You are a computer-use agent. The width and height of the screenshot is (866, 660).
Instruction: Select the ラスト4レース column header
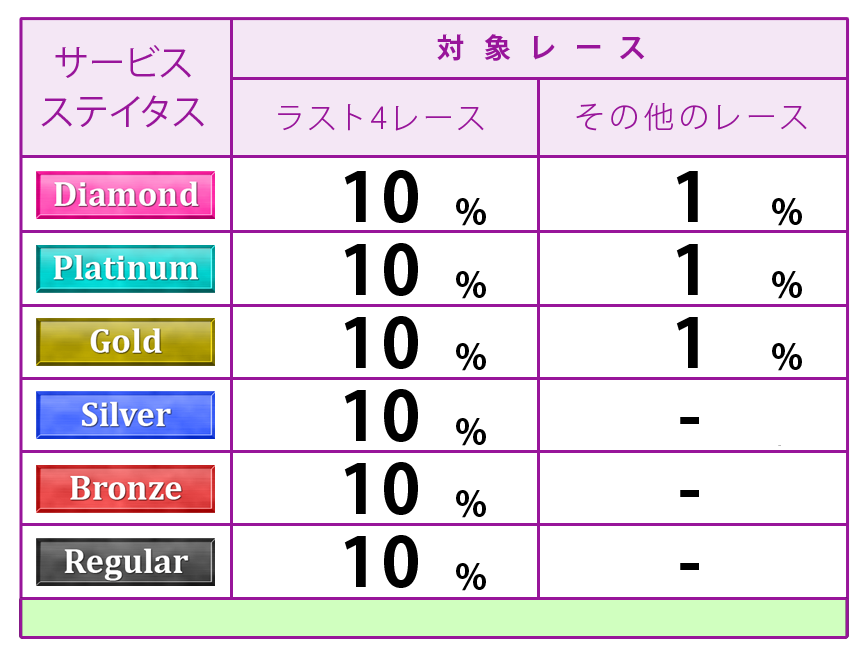click(x=385, y=118)
